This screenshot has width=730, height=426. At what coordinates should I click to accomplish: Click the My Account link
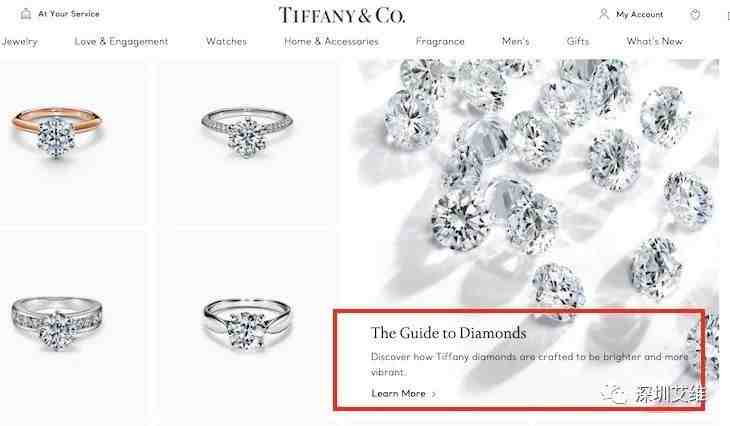coord(639,14)
